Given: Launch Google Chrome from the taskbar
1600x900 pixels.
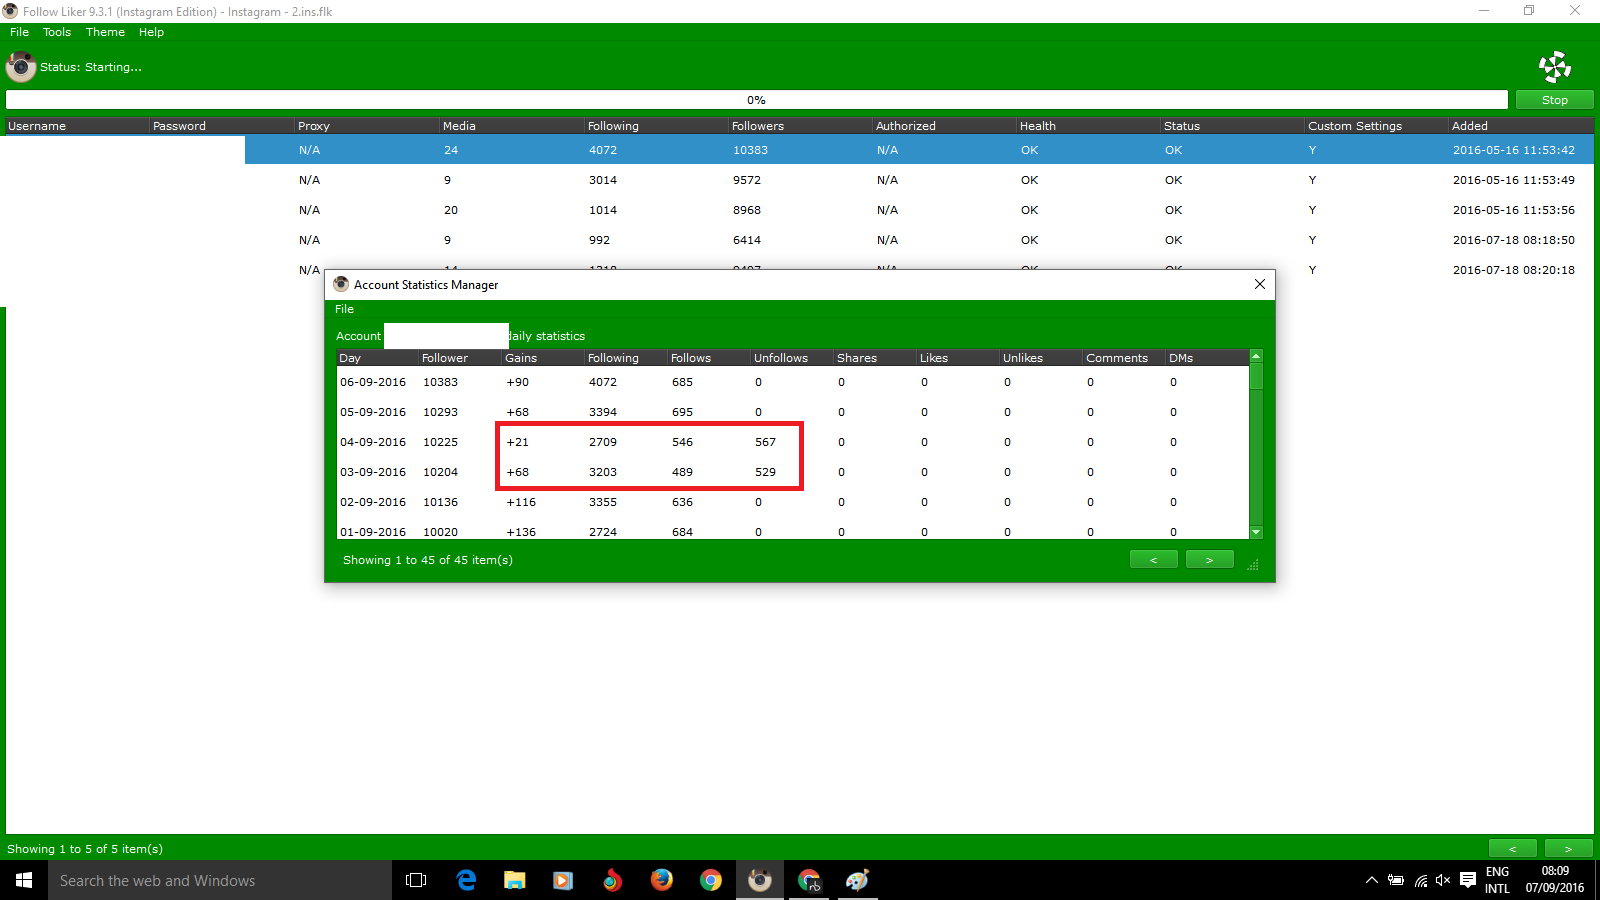Looking at the screenshot, I should pyautogui.click(x=710, y=880).
